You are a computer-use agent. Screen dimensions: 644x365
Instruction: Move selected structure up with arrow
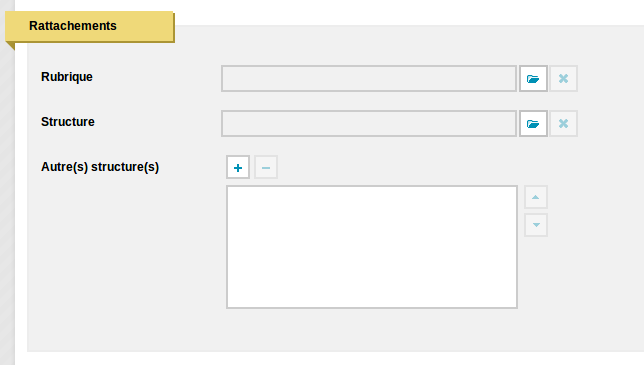click(x=536, y=197)
